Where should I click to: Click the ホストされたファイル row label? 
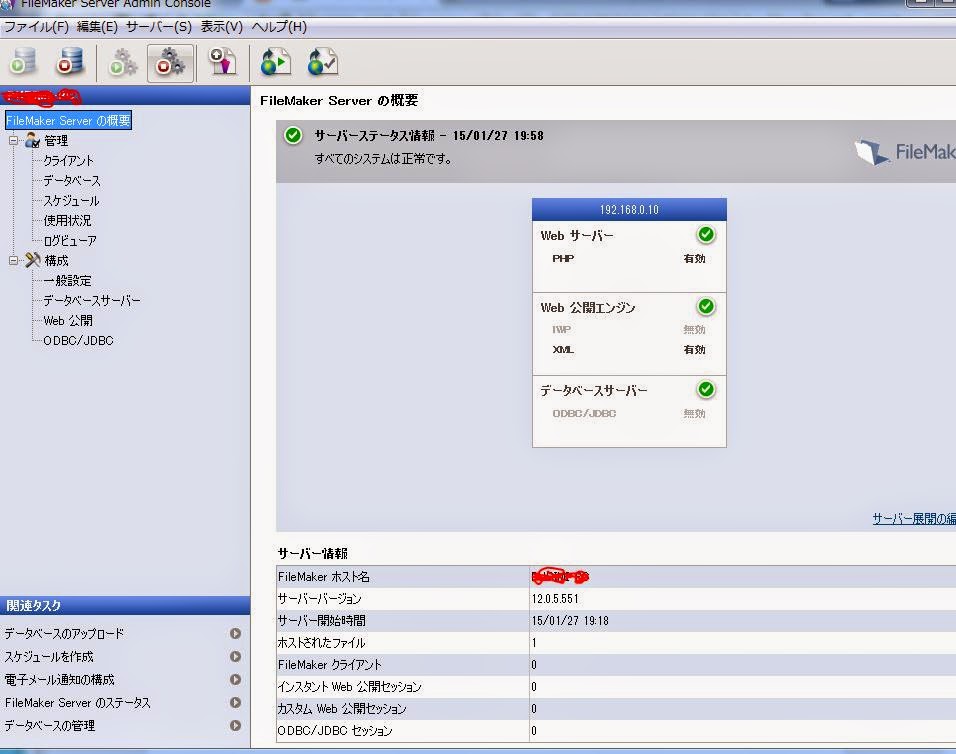pos(321,642)
